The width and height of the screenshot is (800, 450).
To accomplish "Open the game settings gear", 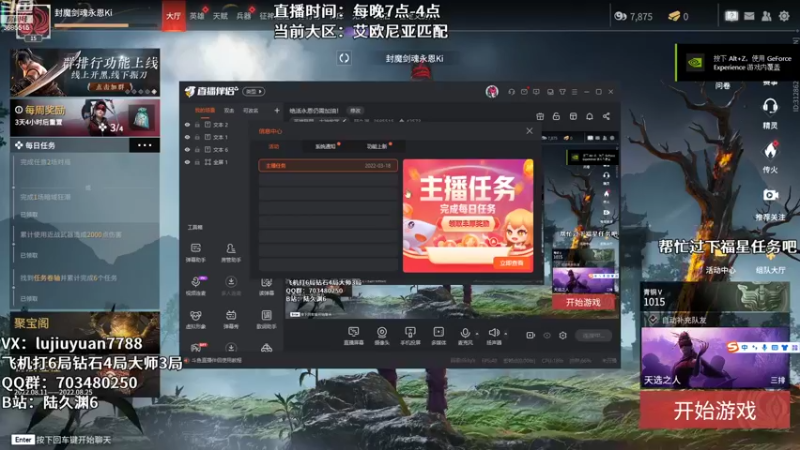I will point(784,16).
